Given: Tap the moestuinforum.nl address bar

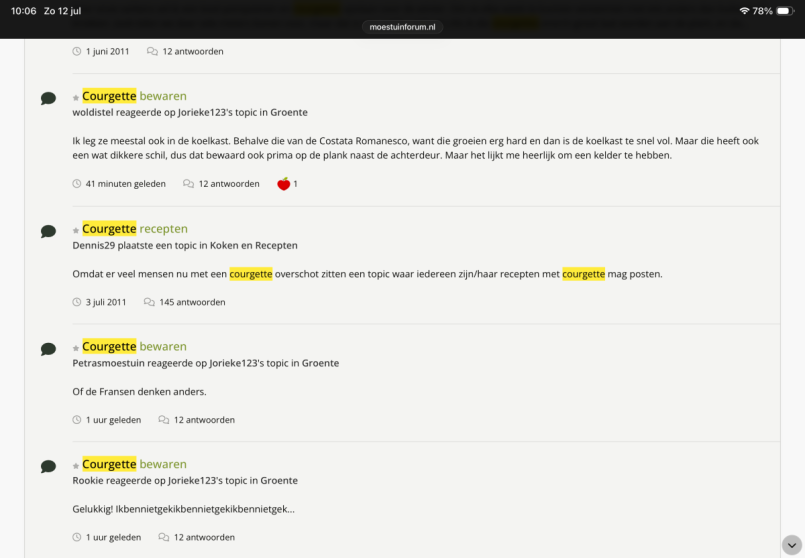Looking at the screenshot, I should click(402, 27).
